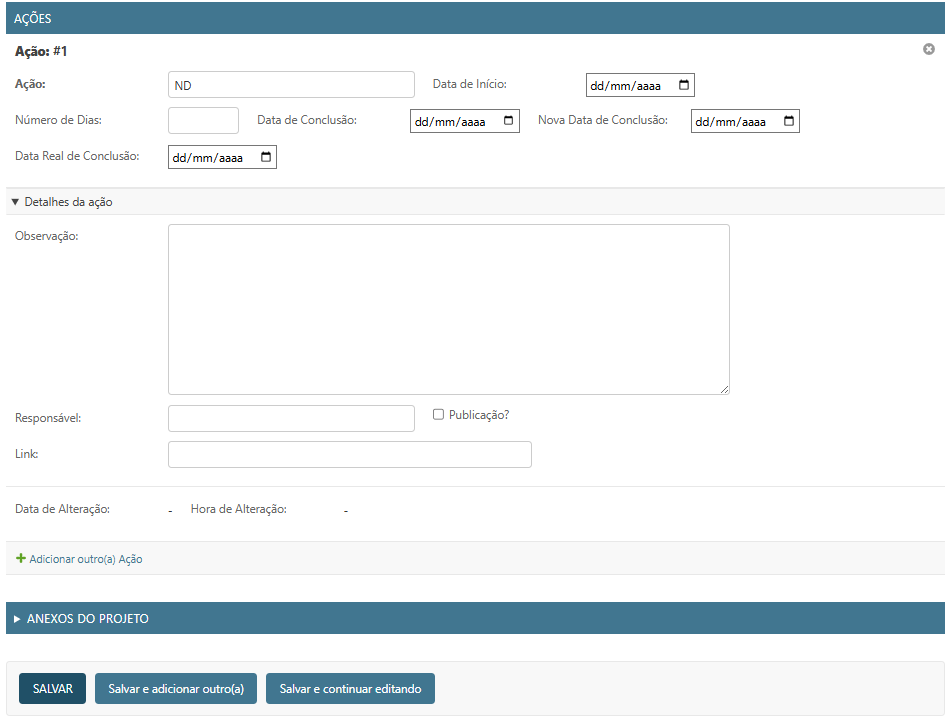Click the 'Hora de Alteração:' label
Viewport: 950px width, 724px height.
click(239, 509)
